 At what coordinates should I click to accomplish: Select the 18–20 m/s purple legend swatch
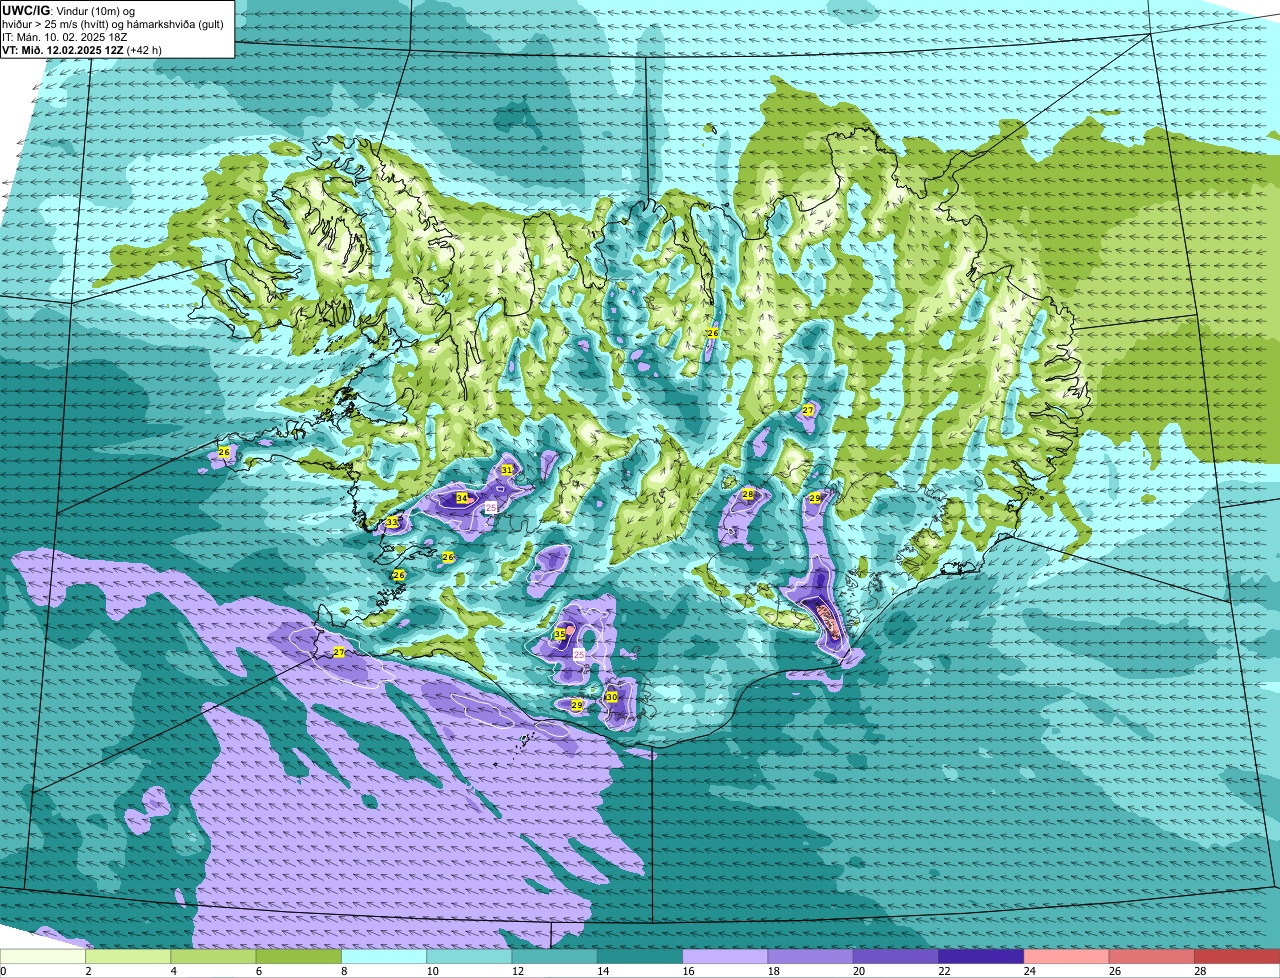pyautogui.click(x=811, y=957)
